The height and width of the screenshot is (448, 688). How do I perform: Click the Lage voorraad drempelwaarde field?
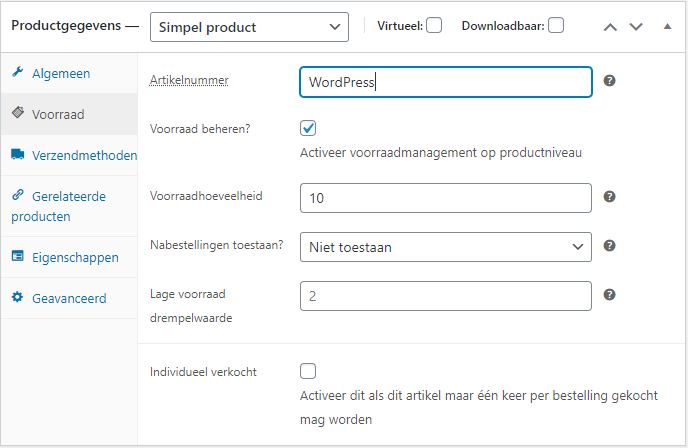pyautogui.click(x=446, y=296)
